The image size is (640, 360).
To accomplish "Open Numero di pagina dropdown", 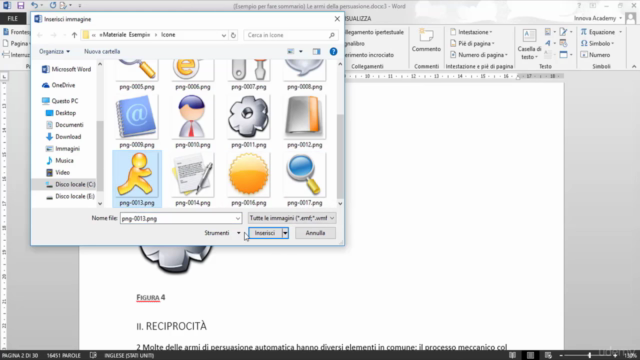I will pyautogui.click(x=479, y=55).
